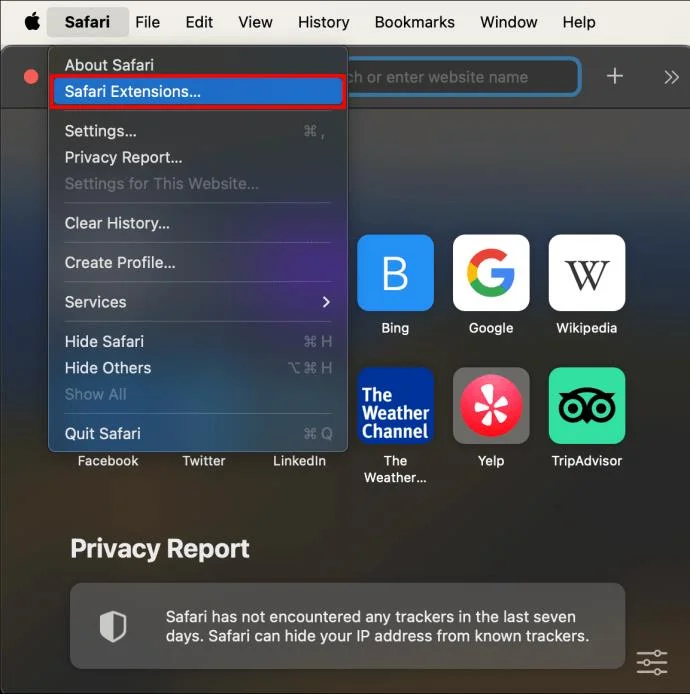The image size is (690, 694).
Task: Open the Yelp favorite icon
Action: pyautogui.click(x=491, y=406)
